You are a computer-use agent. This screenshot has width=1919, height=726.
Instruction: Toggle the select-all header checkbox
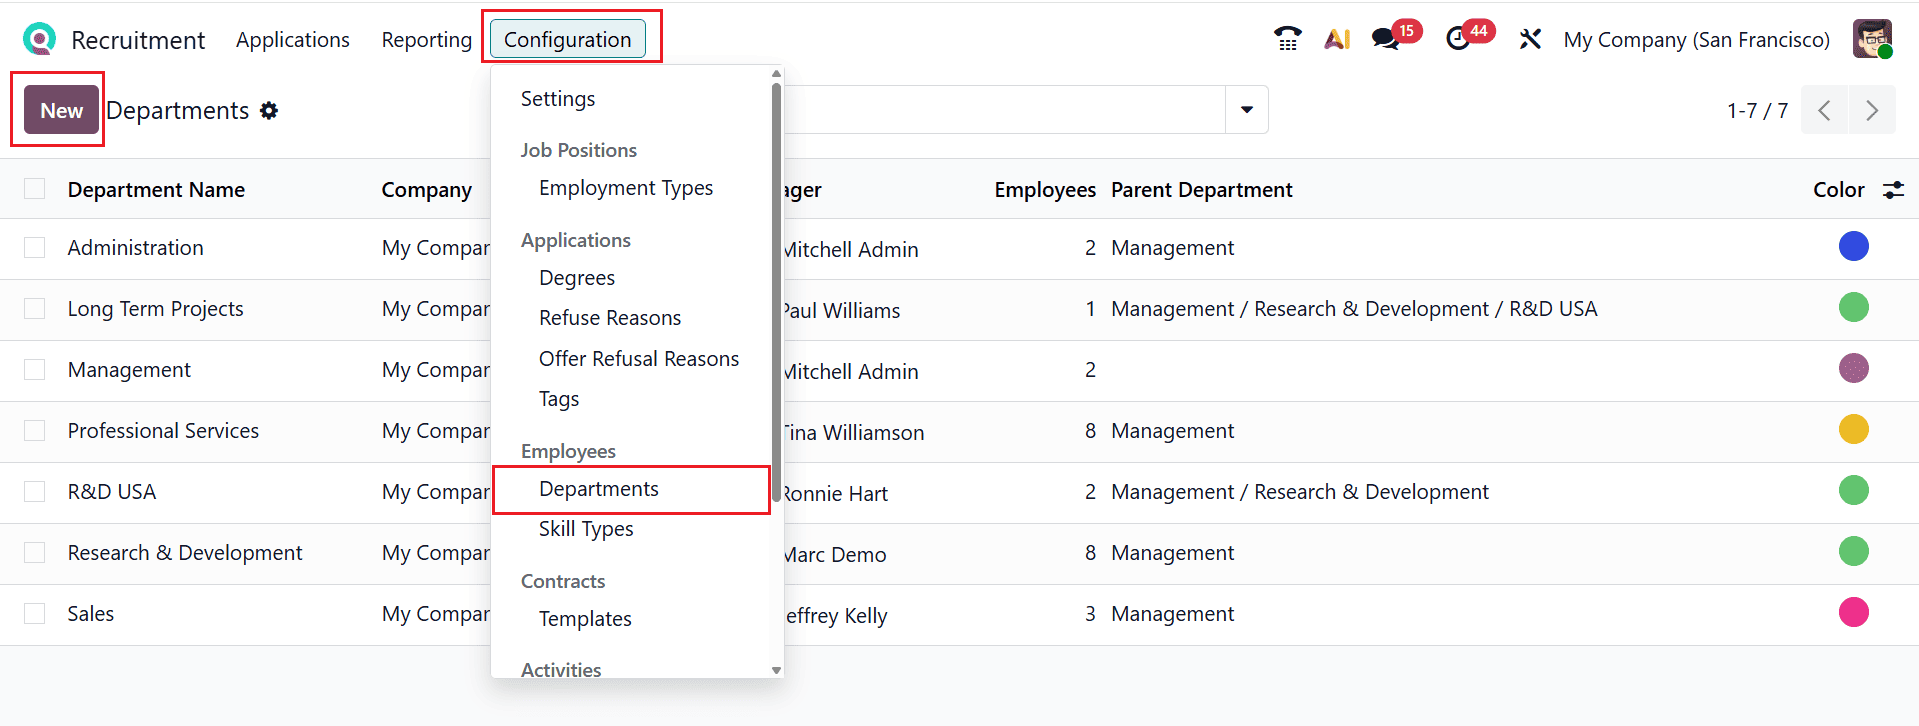pos(35,189)
